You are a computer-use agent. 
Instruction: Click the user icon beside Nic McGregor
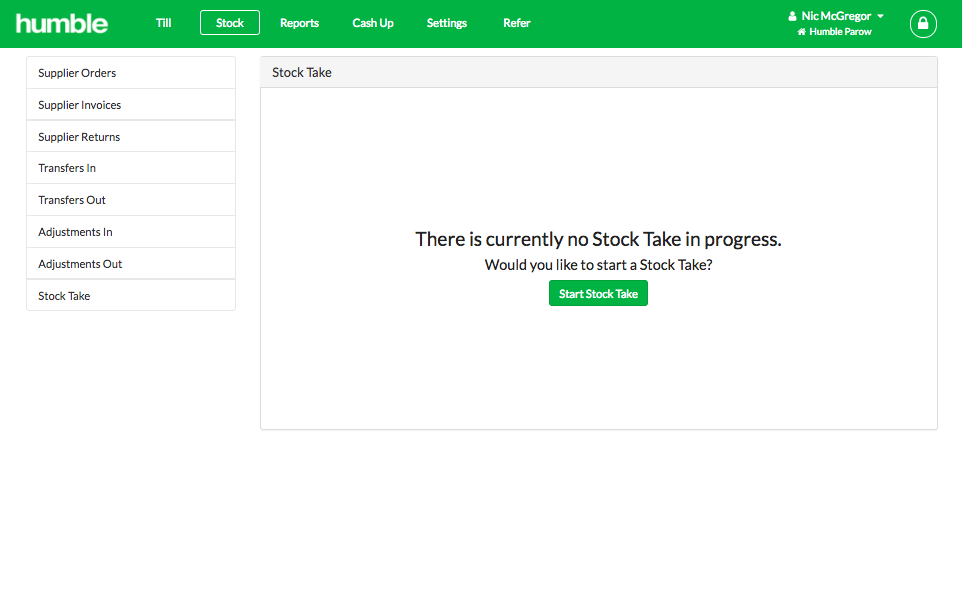[x=792, y=16]
